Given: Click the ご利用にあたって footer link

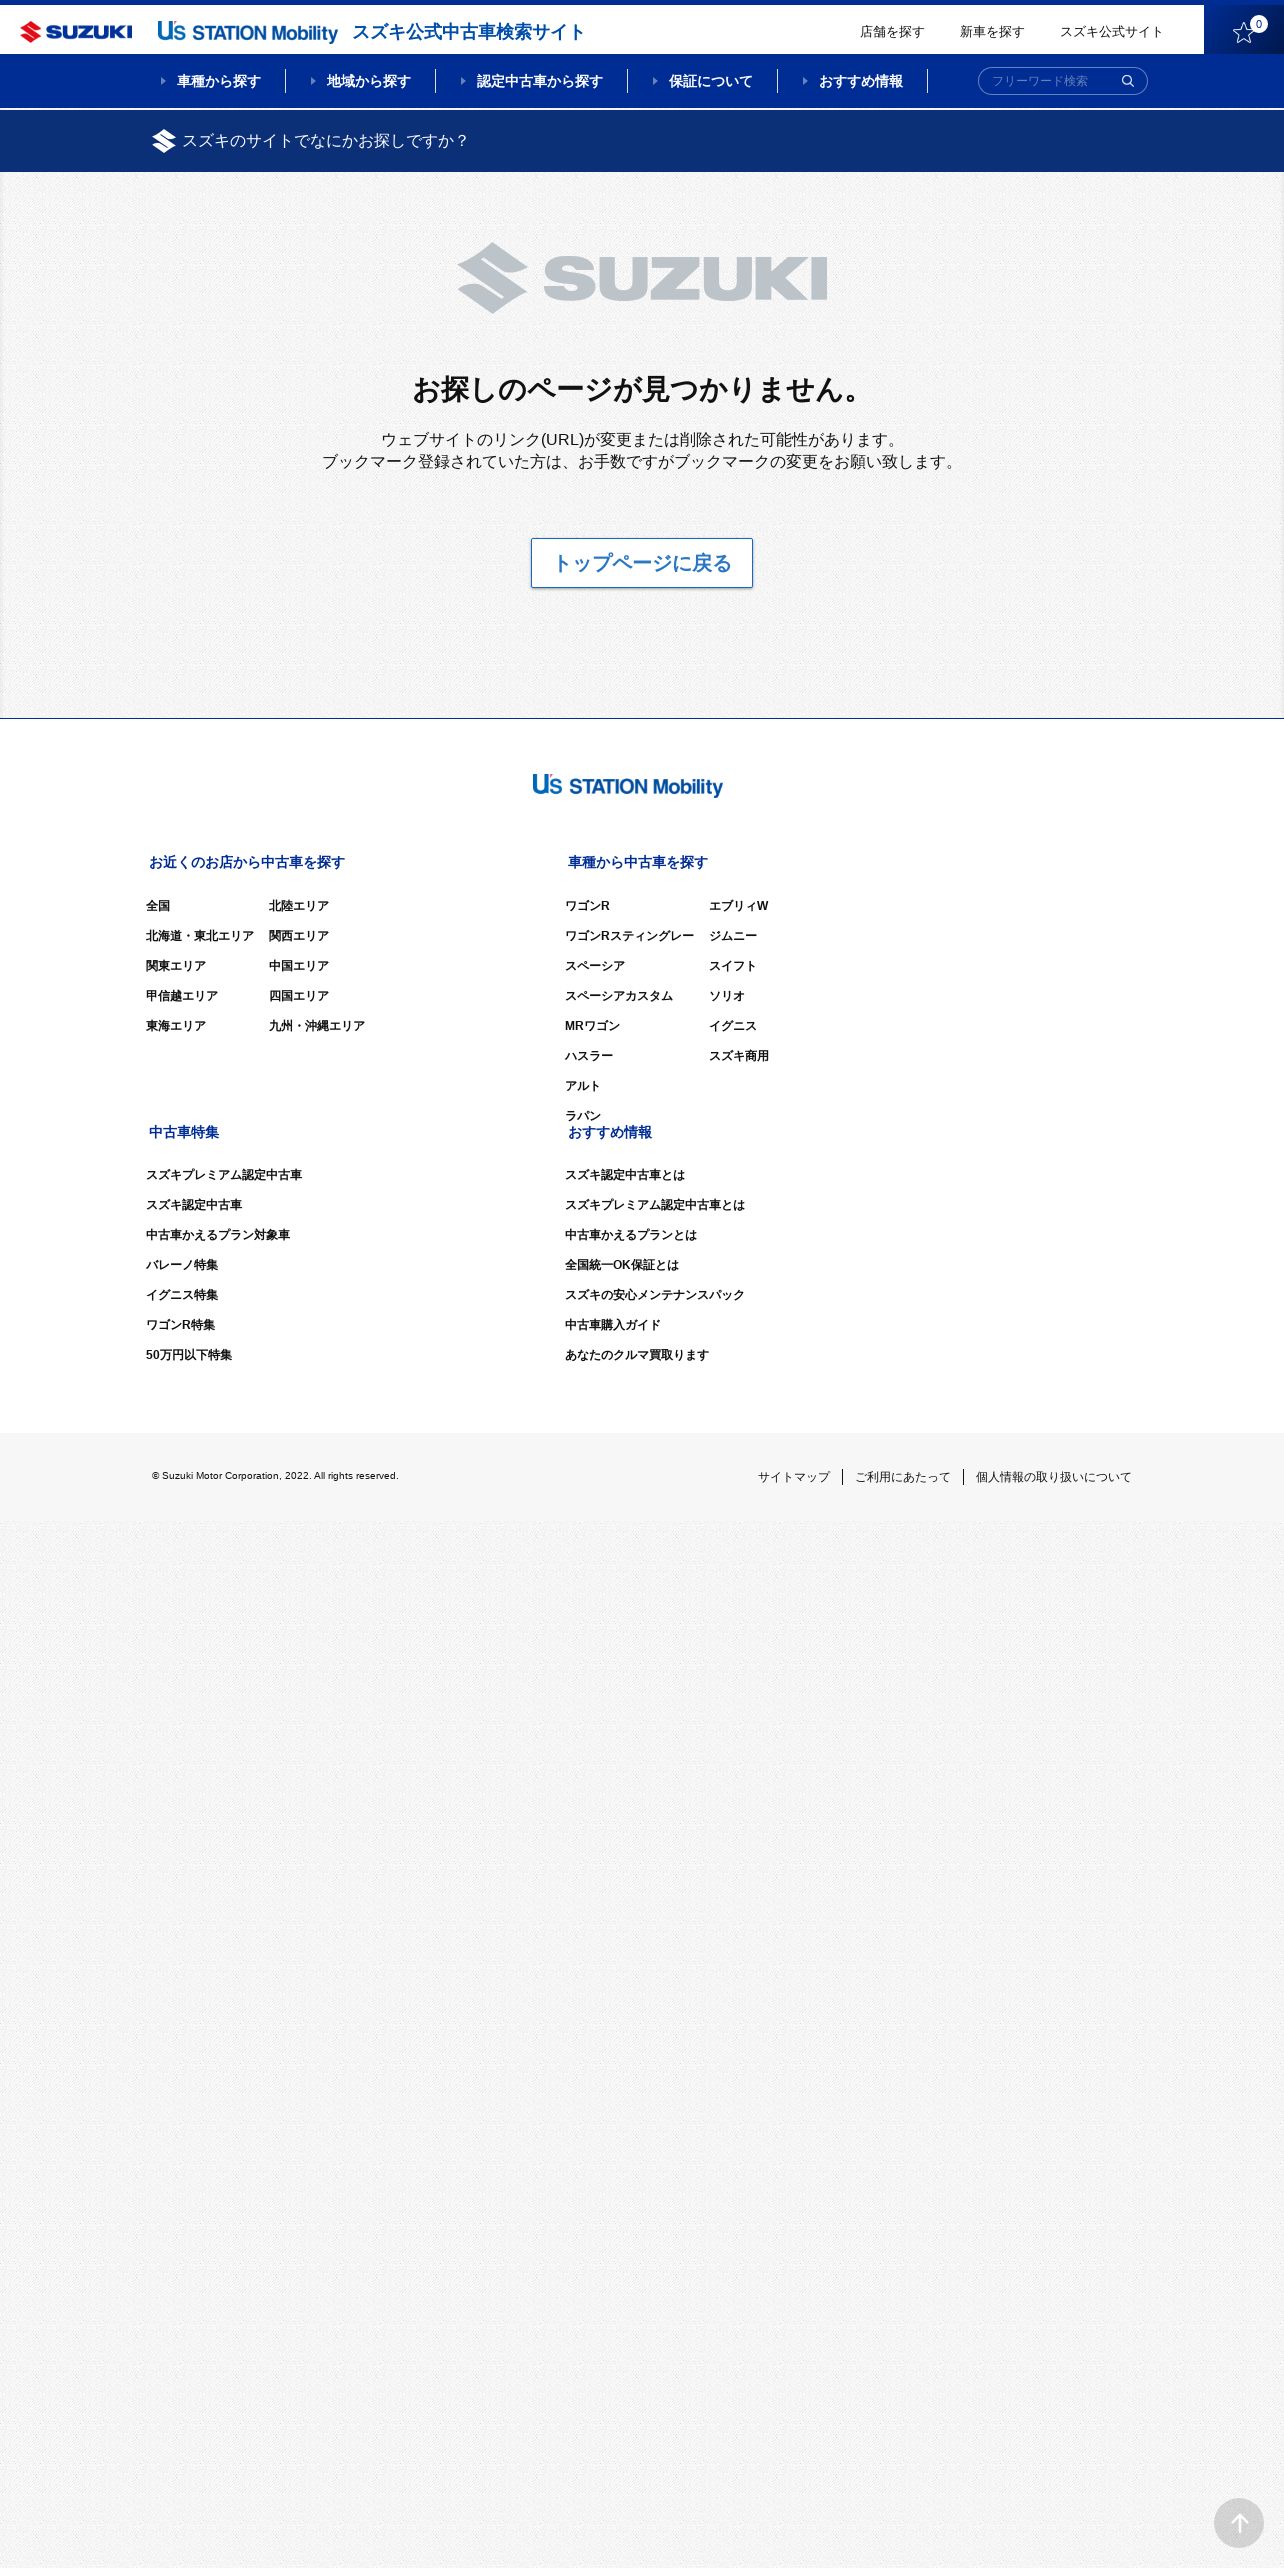Looking at the screenshot, I should 903,1477.
